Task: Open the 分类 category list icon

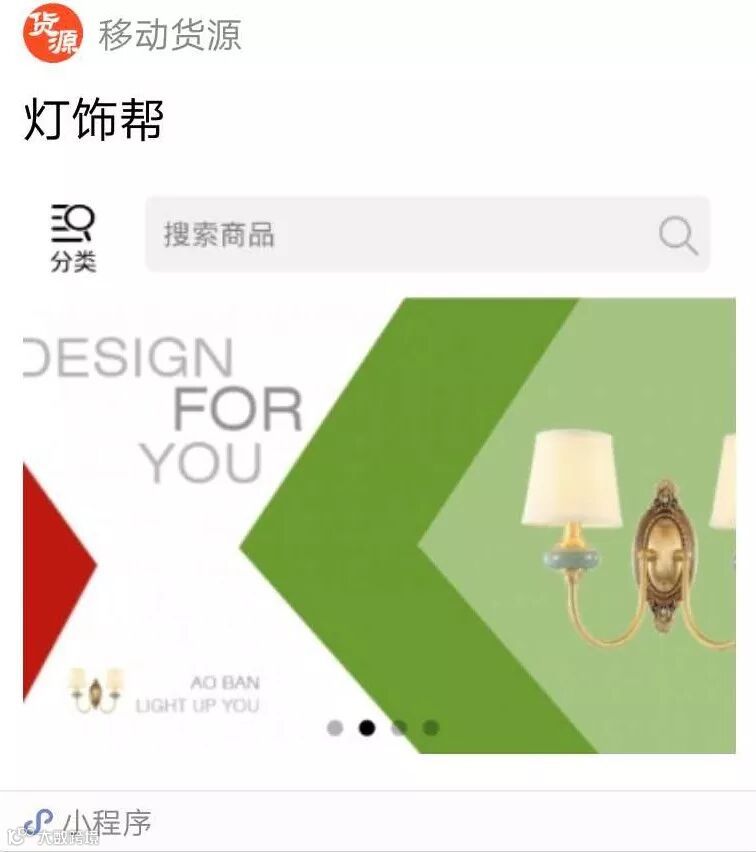Action: click(x=73, y=223)
